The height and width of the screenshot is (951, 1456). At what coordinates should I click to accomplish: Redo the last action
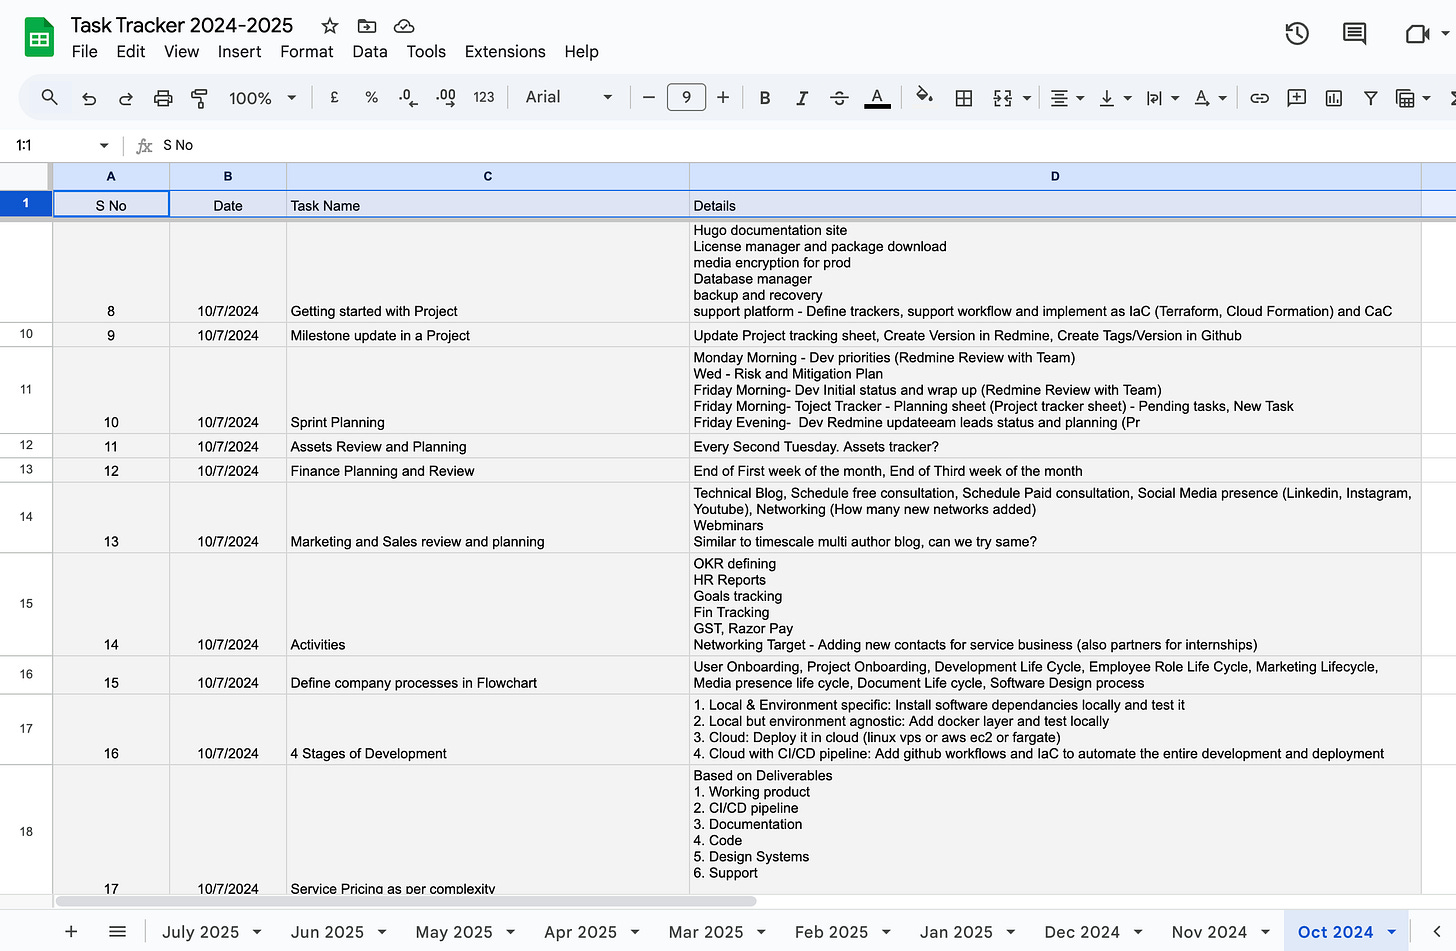click(x=126, y=98)
